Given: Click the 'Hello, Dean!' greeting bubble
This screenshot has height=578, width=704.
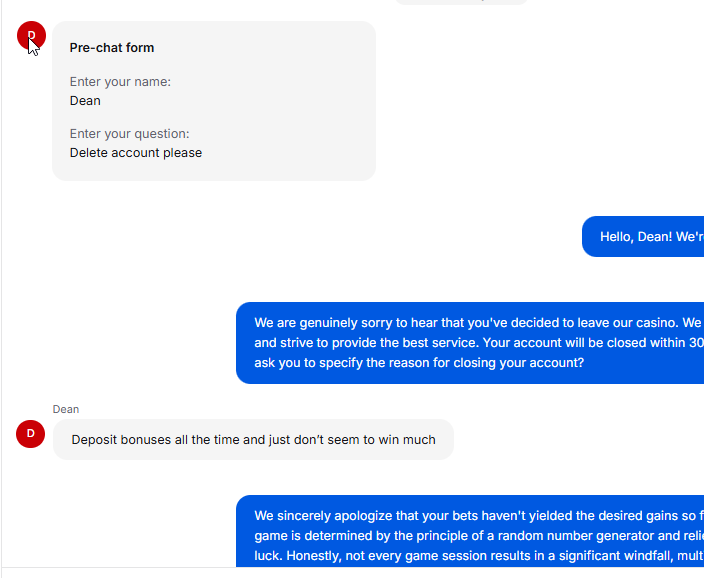Looking at the screenshot, I should (x=650, y=237).
